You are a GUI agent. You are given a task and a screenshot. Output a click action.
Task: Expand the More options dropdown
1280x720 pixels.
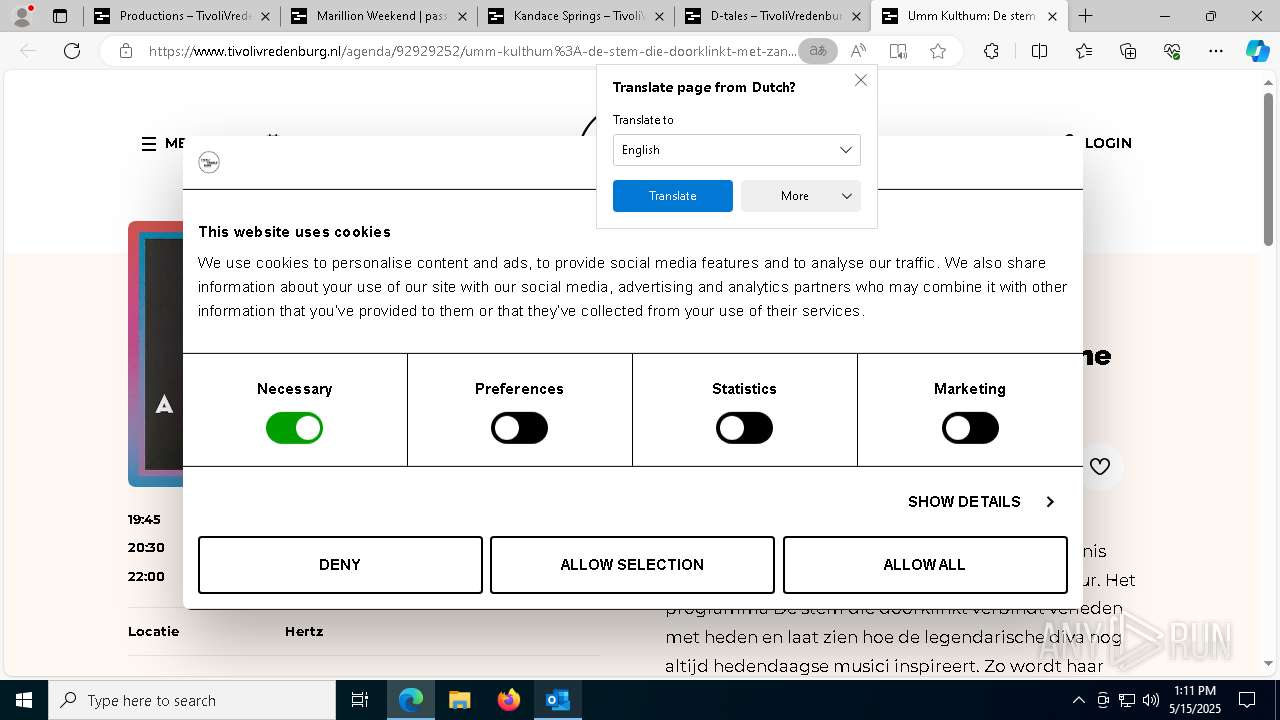[x=800, y=196]
